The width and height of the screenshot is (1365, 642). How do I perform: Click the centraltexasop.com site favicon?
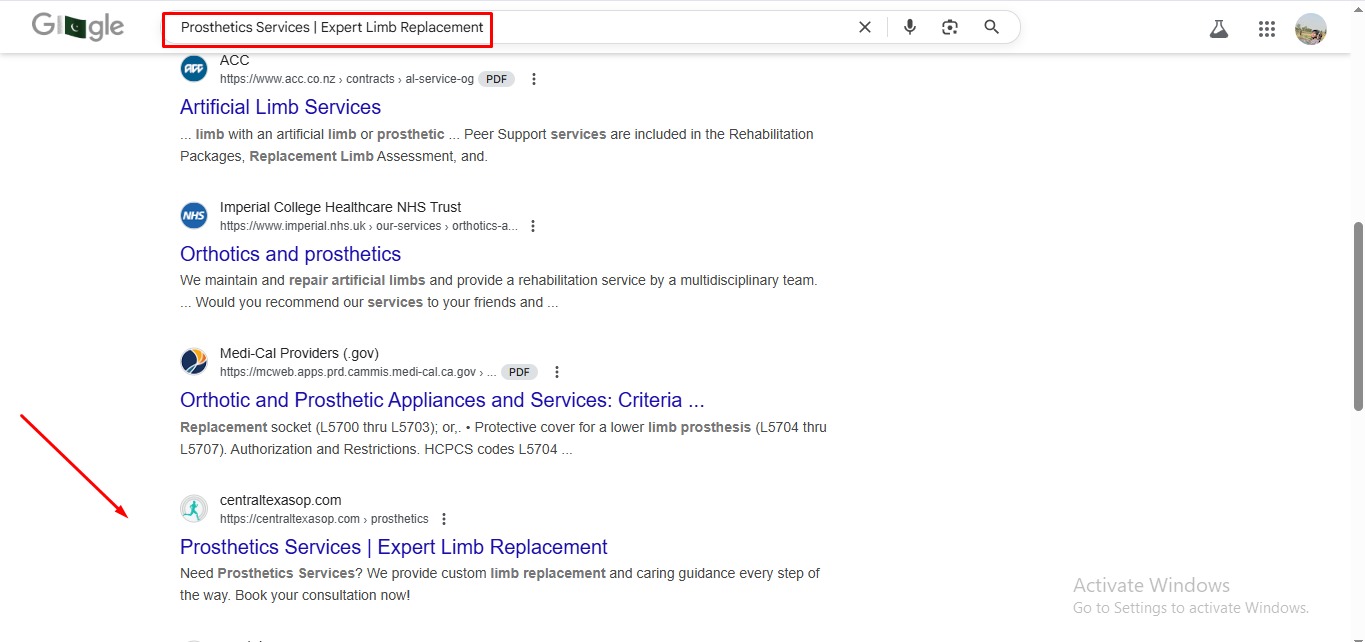click(x=194, y=509)
